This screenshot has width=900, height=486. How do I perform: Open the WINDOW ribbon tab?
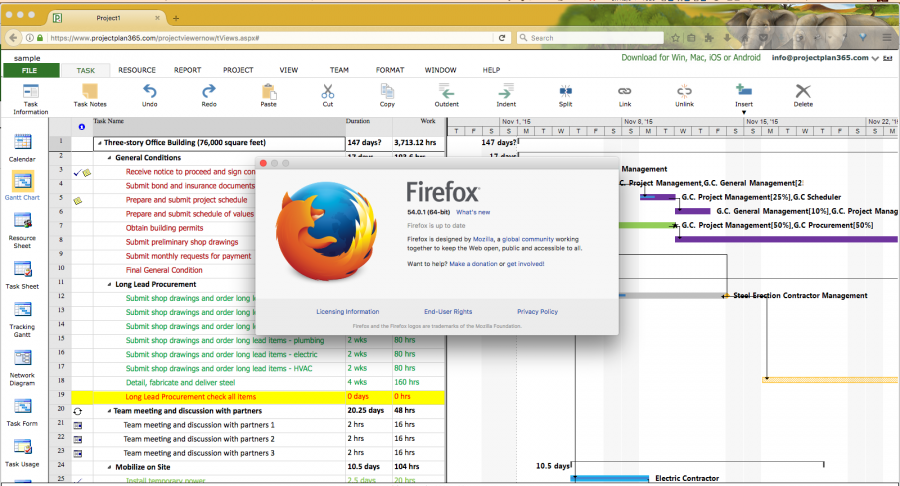(440, 70)
